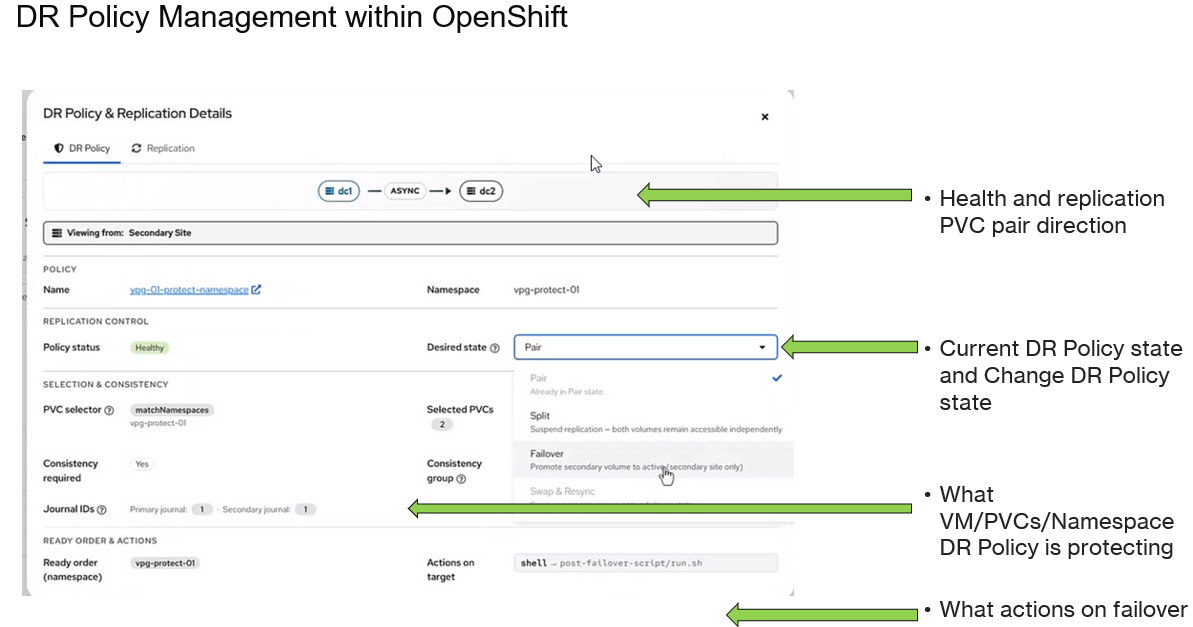The height and width of the screenshot is (627, 1193).
Task: Click external link icon next to policy name
Action: coord(256,289)
